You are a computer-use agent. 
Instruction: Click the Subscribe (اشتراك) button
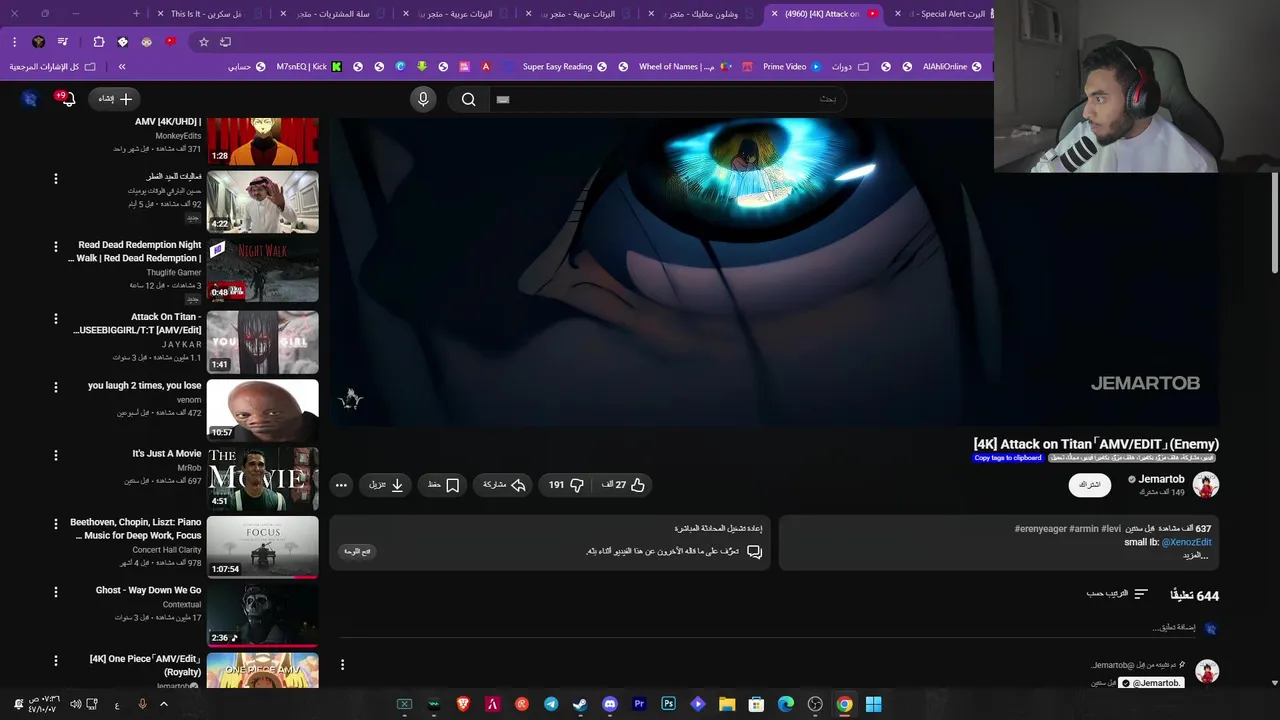(1090, 485)
